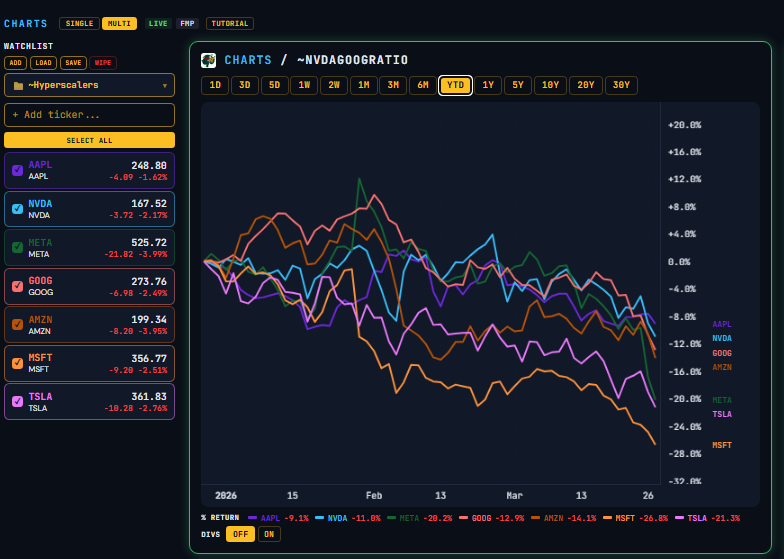This screenshot has width=784, height=559.
Task: Select the 1W timeframe
Action: coord(304,85)
